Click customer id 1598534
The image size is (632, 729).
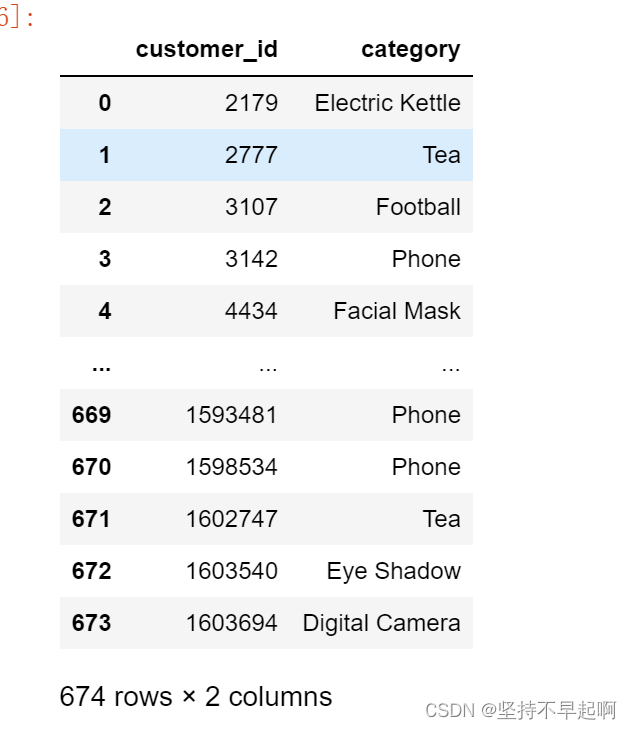click(231, 467)
